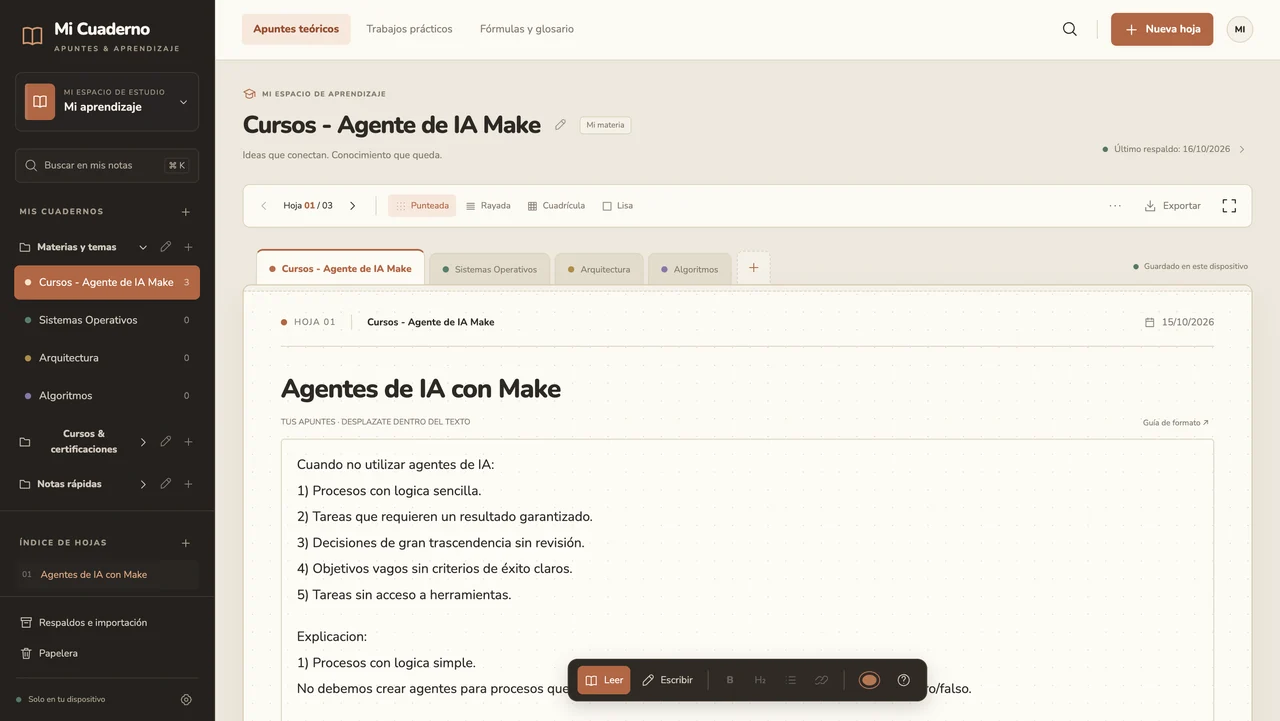The width and height of the screenshot is (1280, 721).
Task: Pick the orange ink color swatch
Action: click(869, 680)
